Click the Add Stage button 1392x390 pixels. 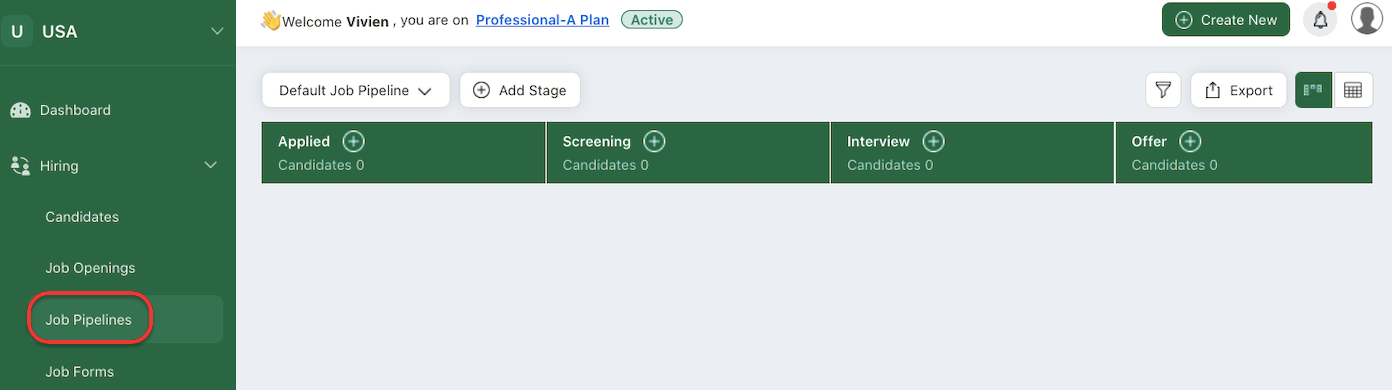tap(520, 90)
